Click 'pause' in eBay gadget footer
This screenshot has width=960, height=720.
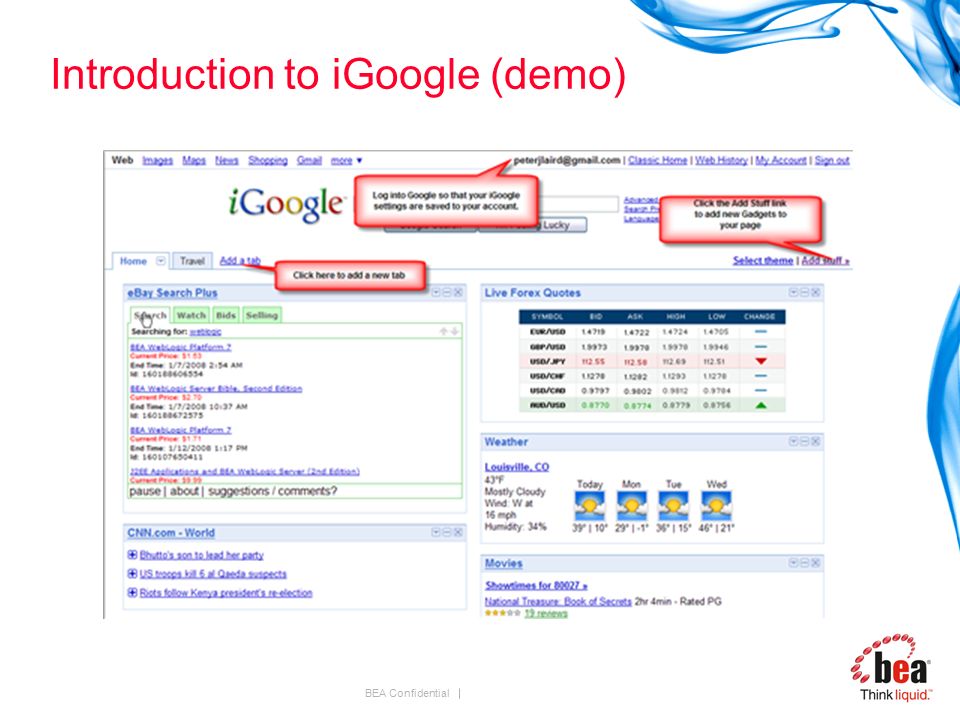pyautogui.click(x=144, y=491)
